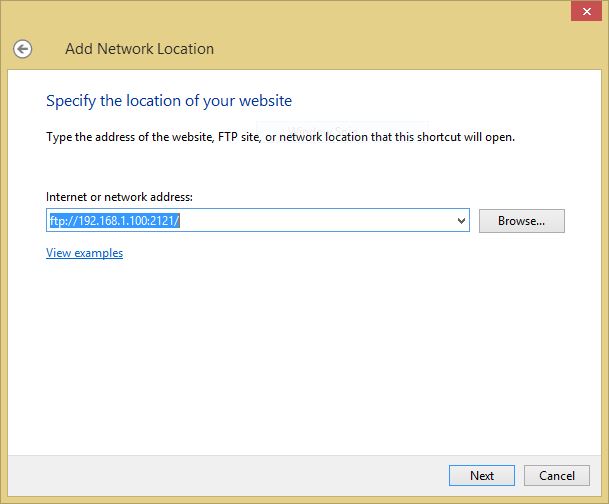Open the Browse... folder dialog
609x504 pixels.
coord(522,221)
